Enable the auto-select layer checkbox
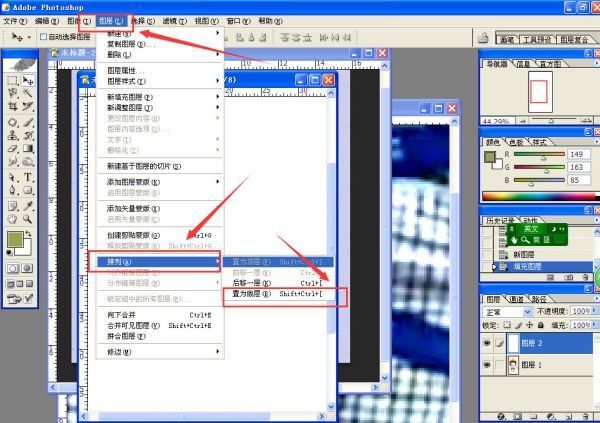 coord(43,37)
